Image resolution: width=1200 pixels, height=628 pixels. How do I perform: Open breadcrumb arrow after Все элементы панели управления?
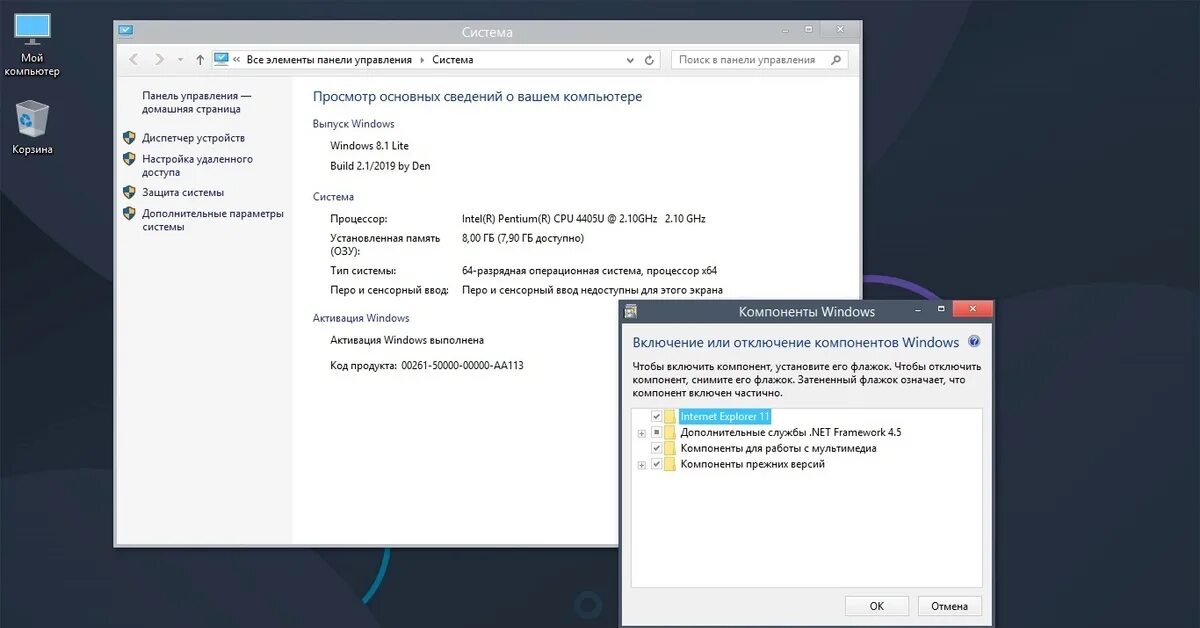422,60
